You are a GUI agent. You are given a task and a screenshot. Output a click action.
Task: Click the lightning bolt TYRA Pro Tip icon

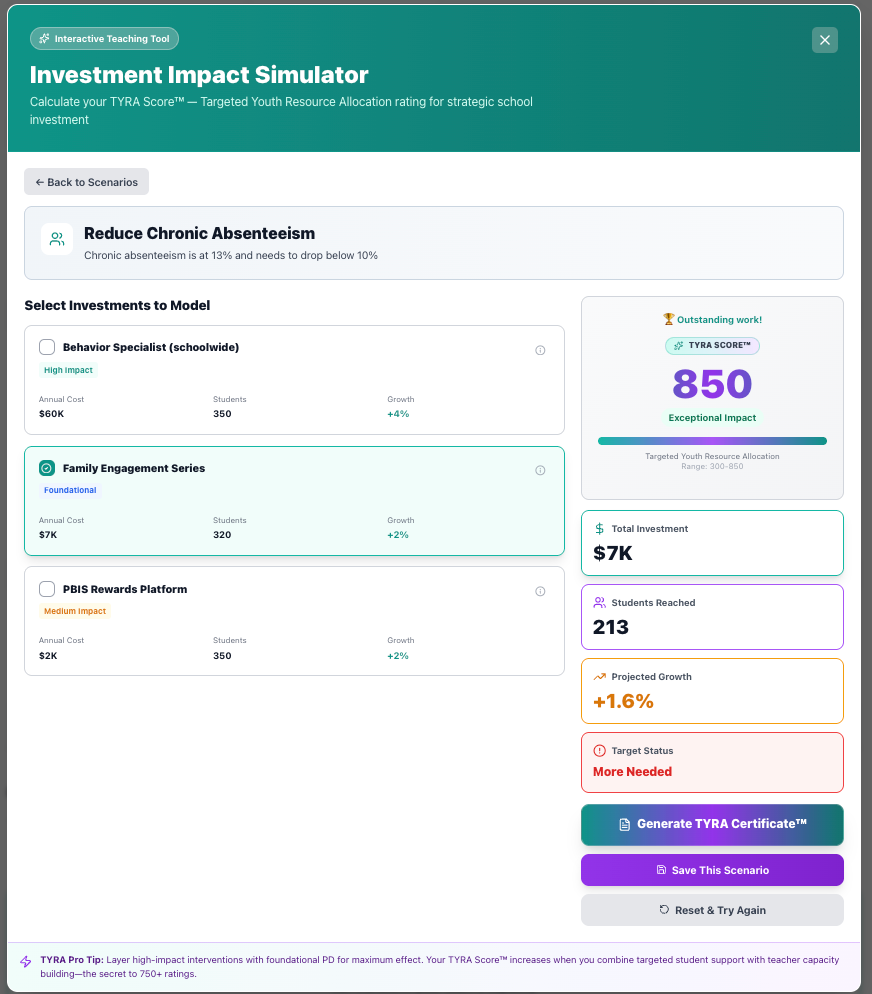(x=26, y=962)
